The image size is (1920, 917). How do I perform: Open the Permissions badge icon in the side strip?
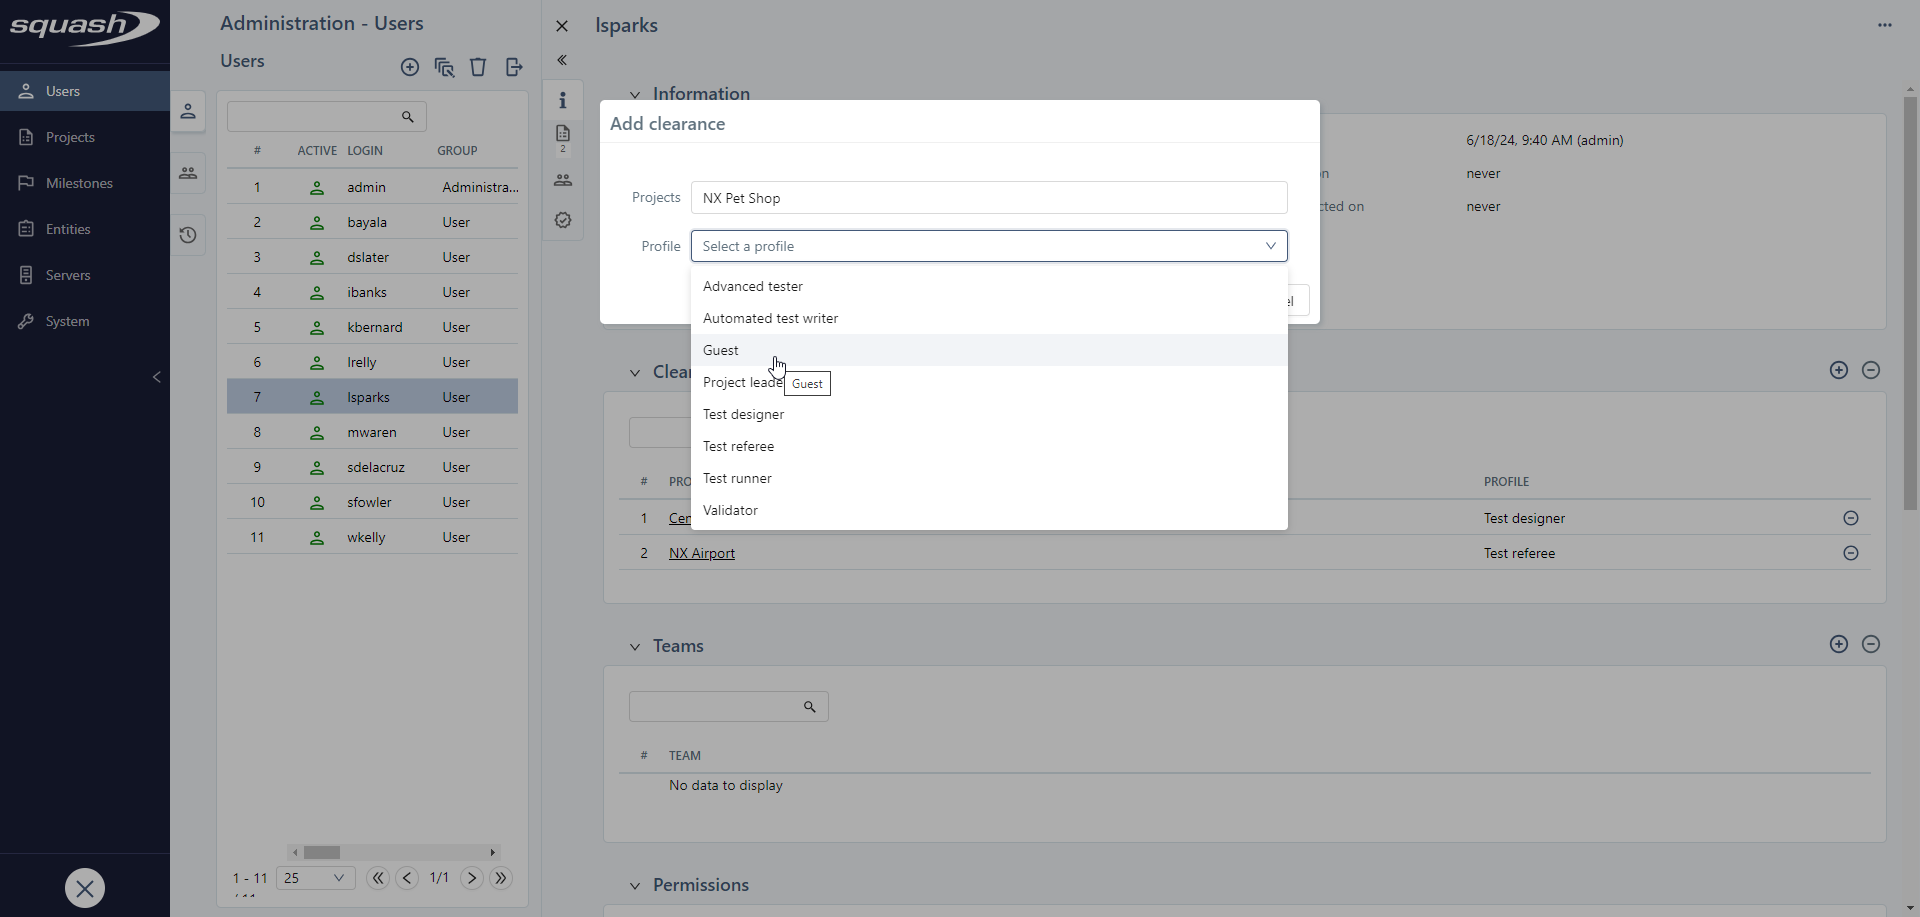coord(563,220)
